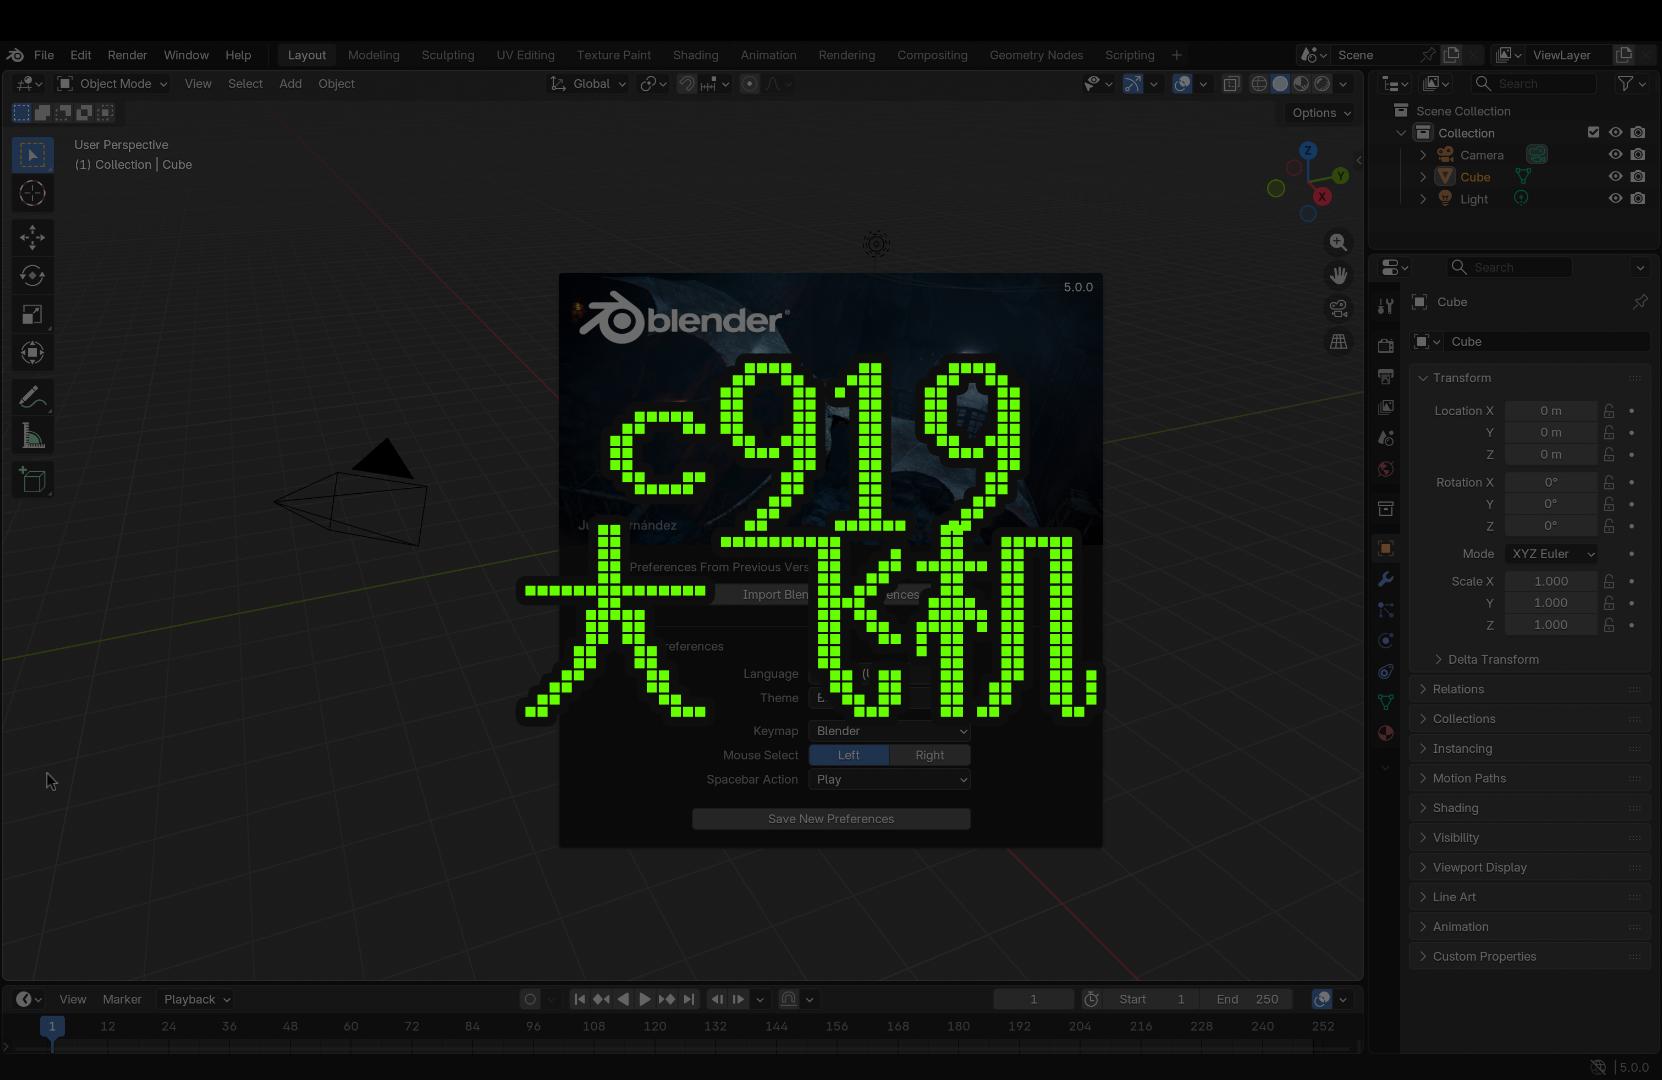Choose the Transform tool
The width and height of the screenshot is (1662, 1080).
[32, 352]
